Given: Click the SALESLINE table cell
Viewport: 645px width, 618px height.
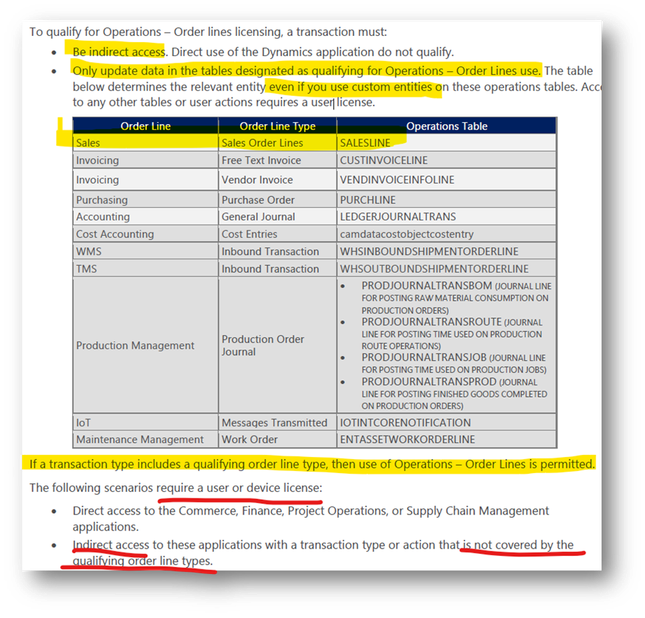Looking at the screenshot, I should click(447, 143).
